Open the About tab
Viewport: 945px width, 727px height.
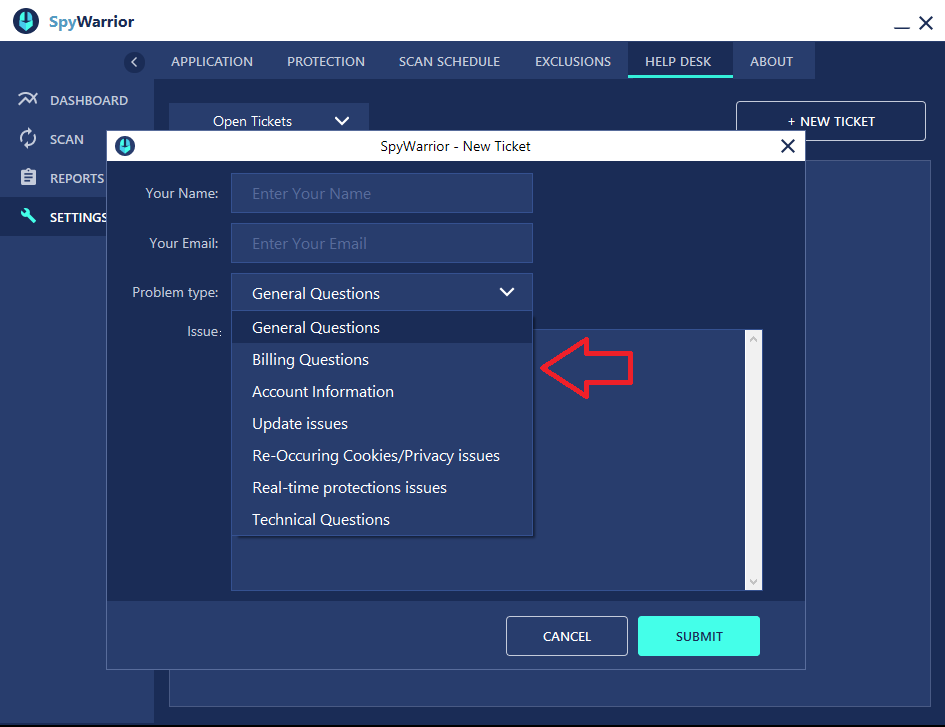point(771,61)
